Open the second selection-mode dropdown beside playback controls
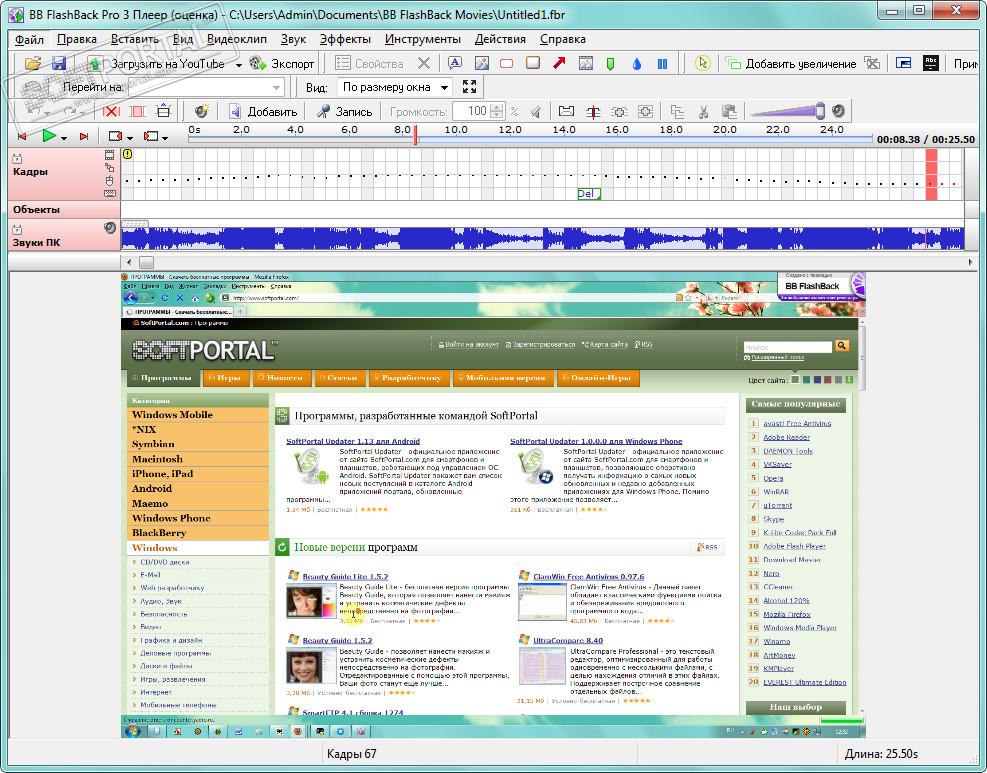The width and height of the screenshot is (987, 773). point(164,137)
